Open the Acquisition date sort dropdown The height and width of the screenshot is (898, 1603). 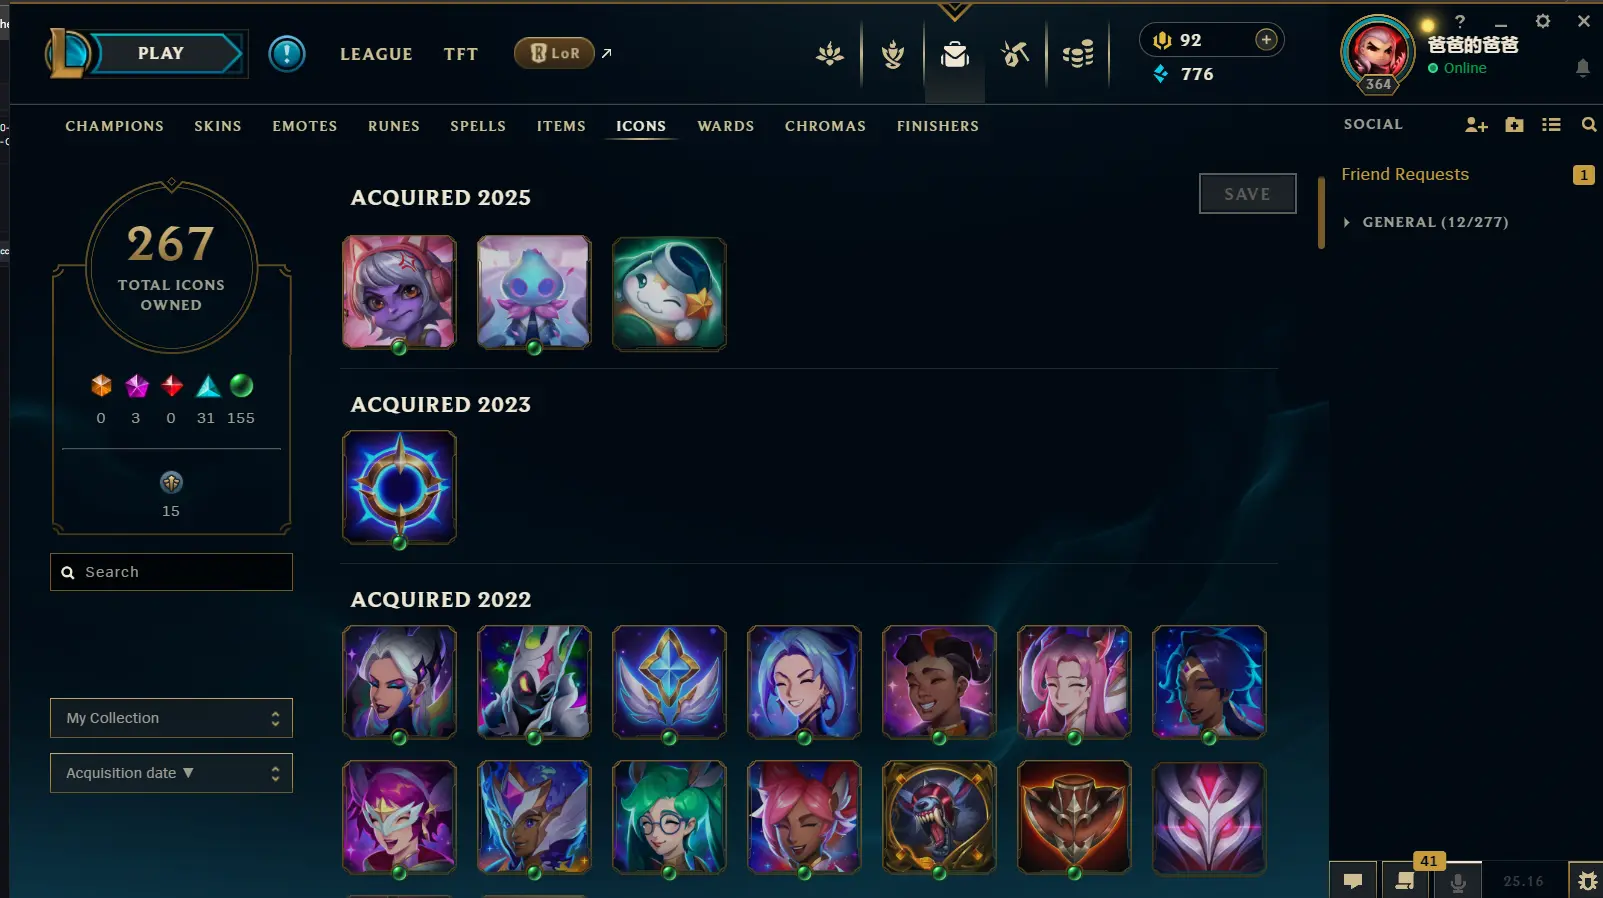[x=171, y=773]
